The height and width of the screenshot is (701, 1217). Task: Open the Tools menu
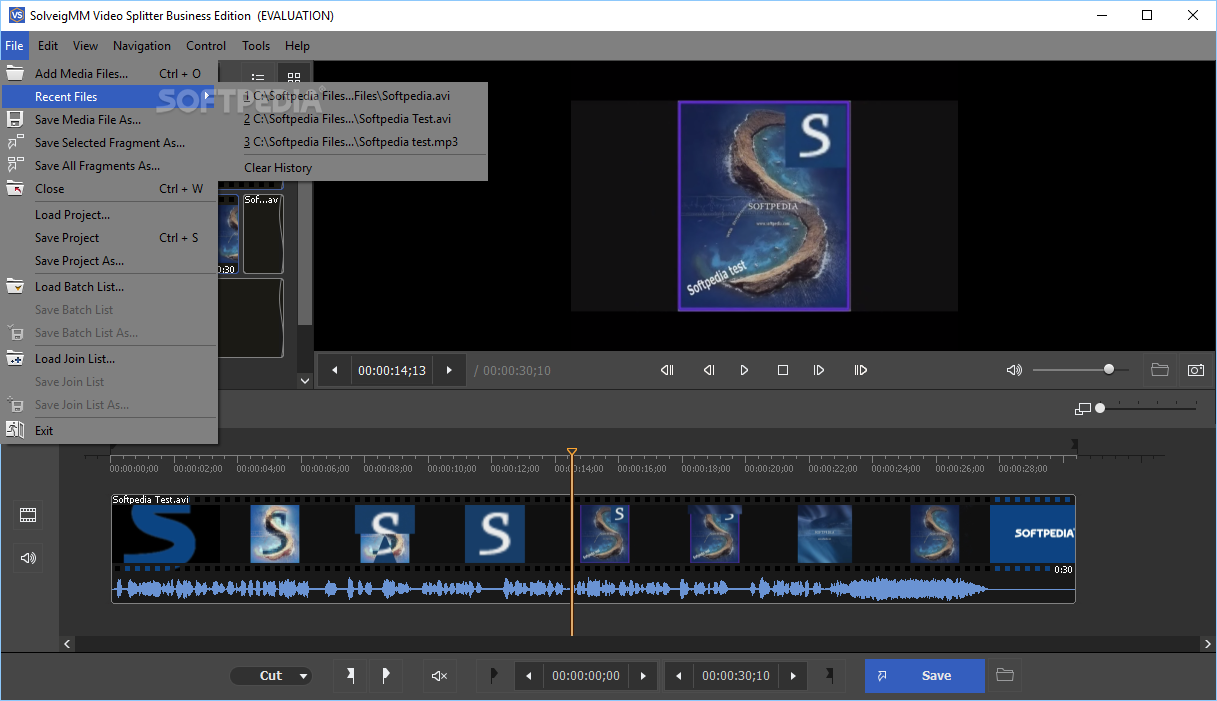[256, 46]
